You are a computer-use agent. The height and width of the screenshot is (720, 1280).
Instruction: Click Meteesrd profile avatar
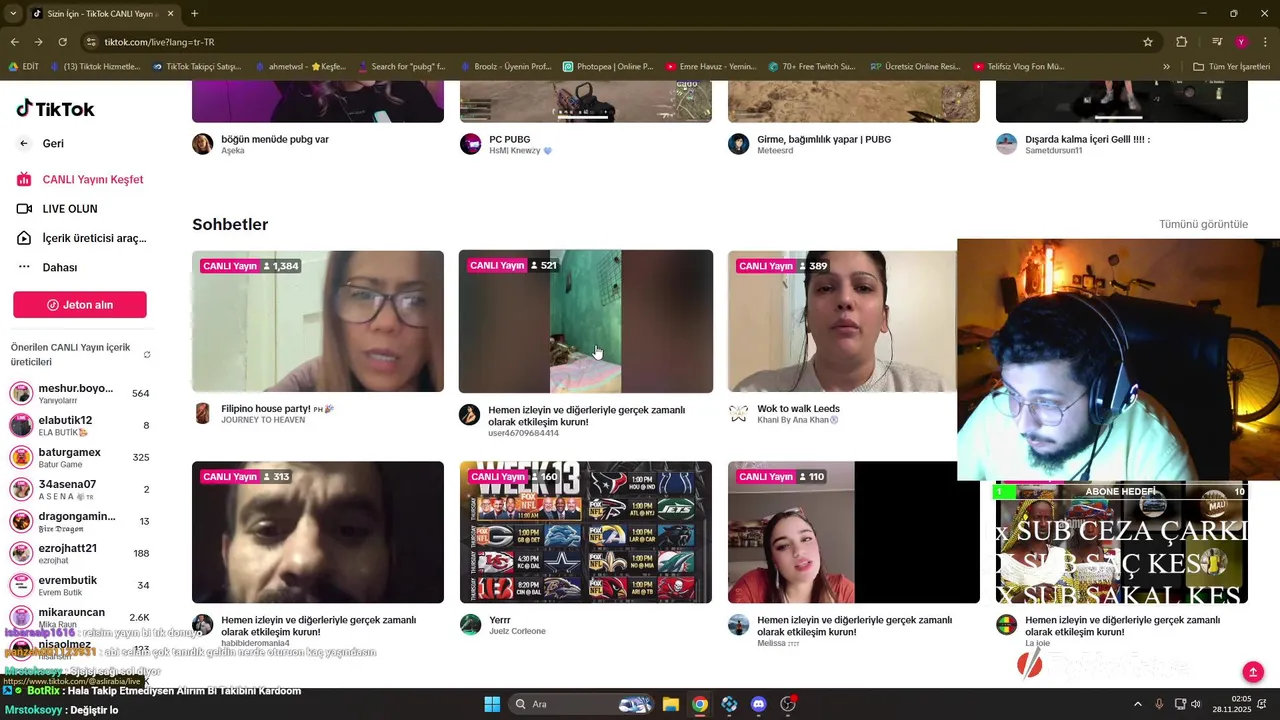click(738, 144)
